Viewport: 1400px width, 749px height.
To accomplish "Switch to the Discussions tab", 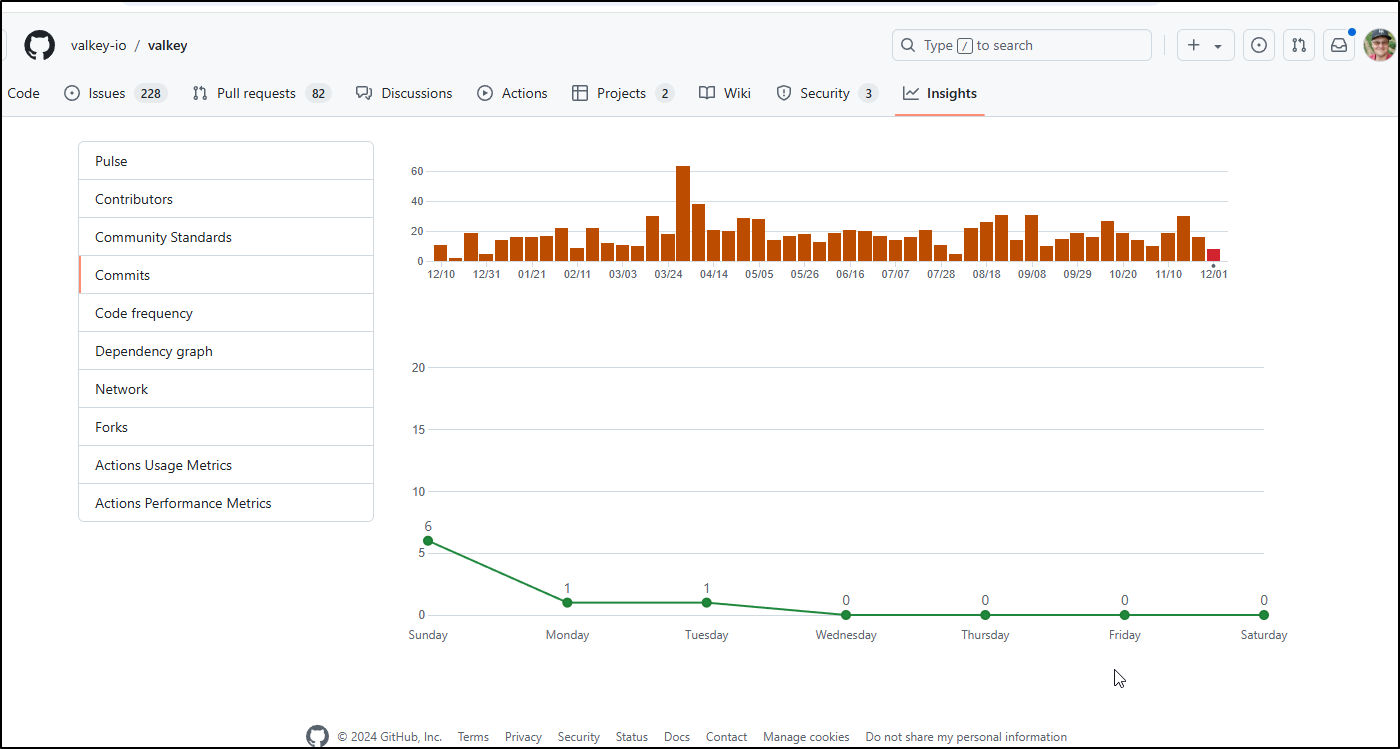I will [x=404, y=93].
